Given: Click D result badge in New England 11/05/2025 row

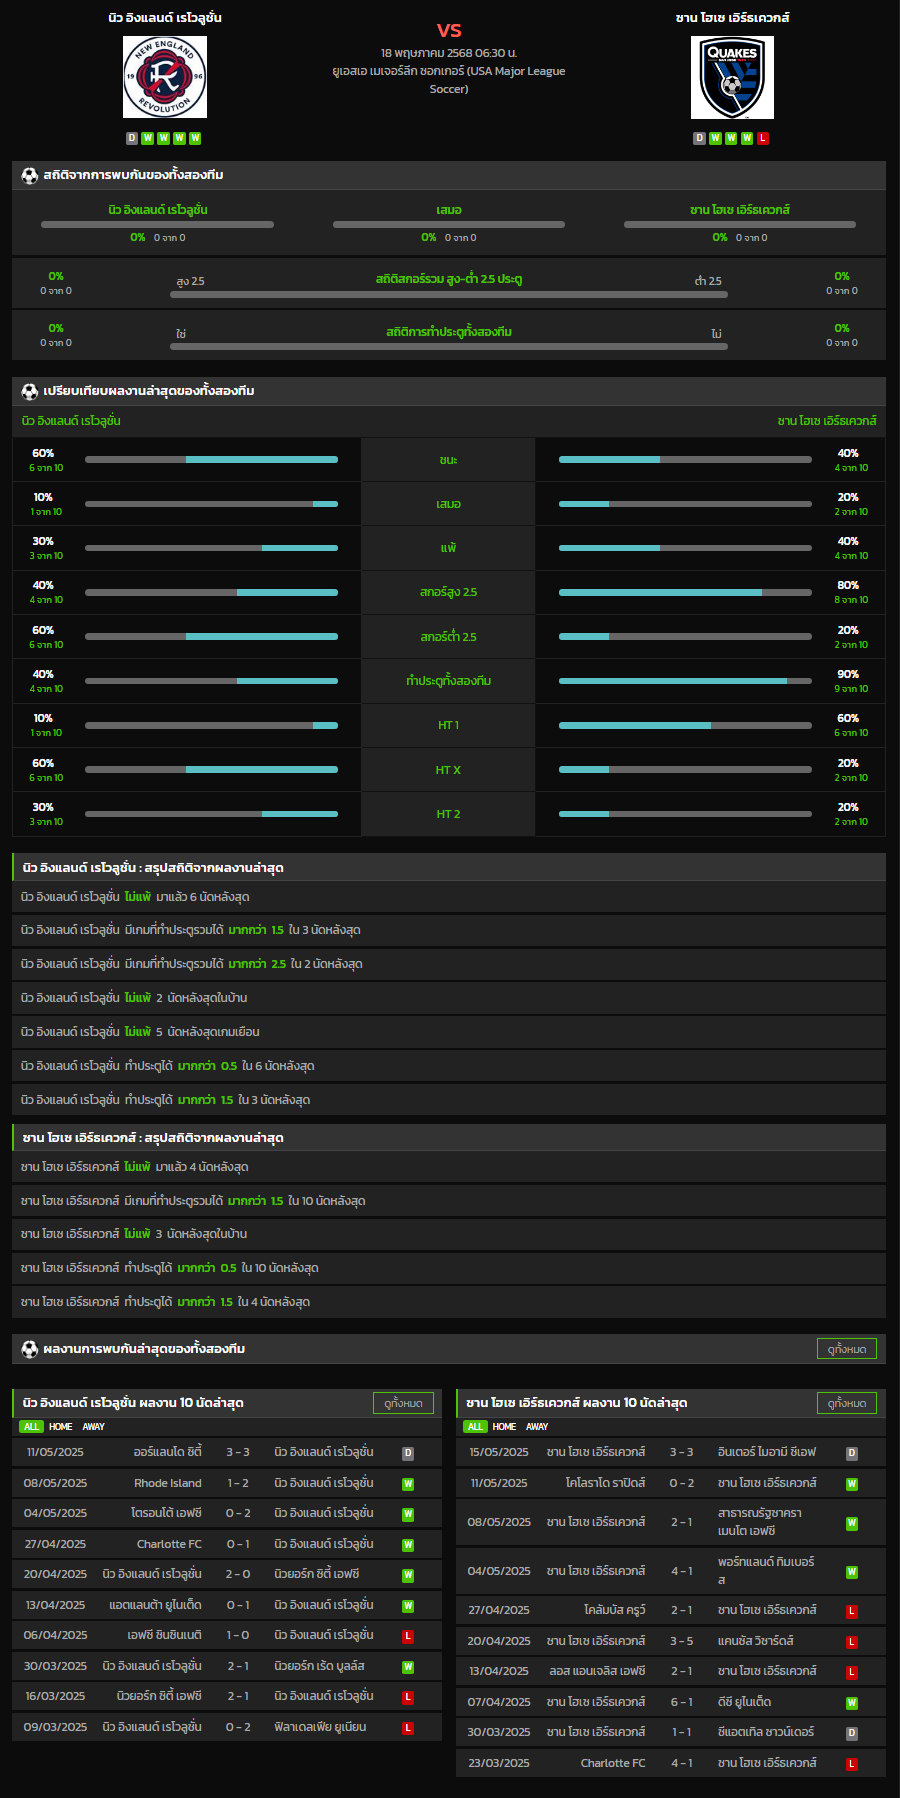Looking at the screenshot, I should pyautogui.click(x=408, y=1453).
